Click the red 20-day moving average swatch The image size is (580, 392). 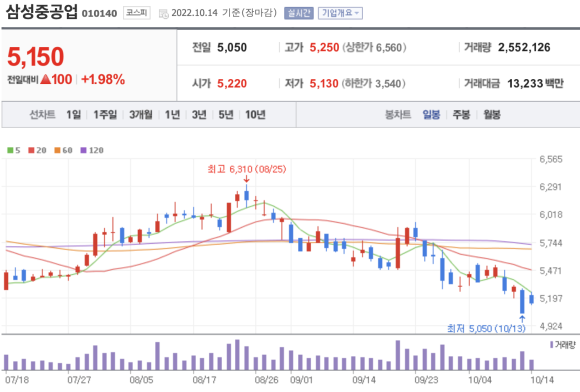[31, 150]
